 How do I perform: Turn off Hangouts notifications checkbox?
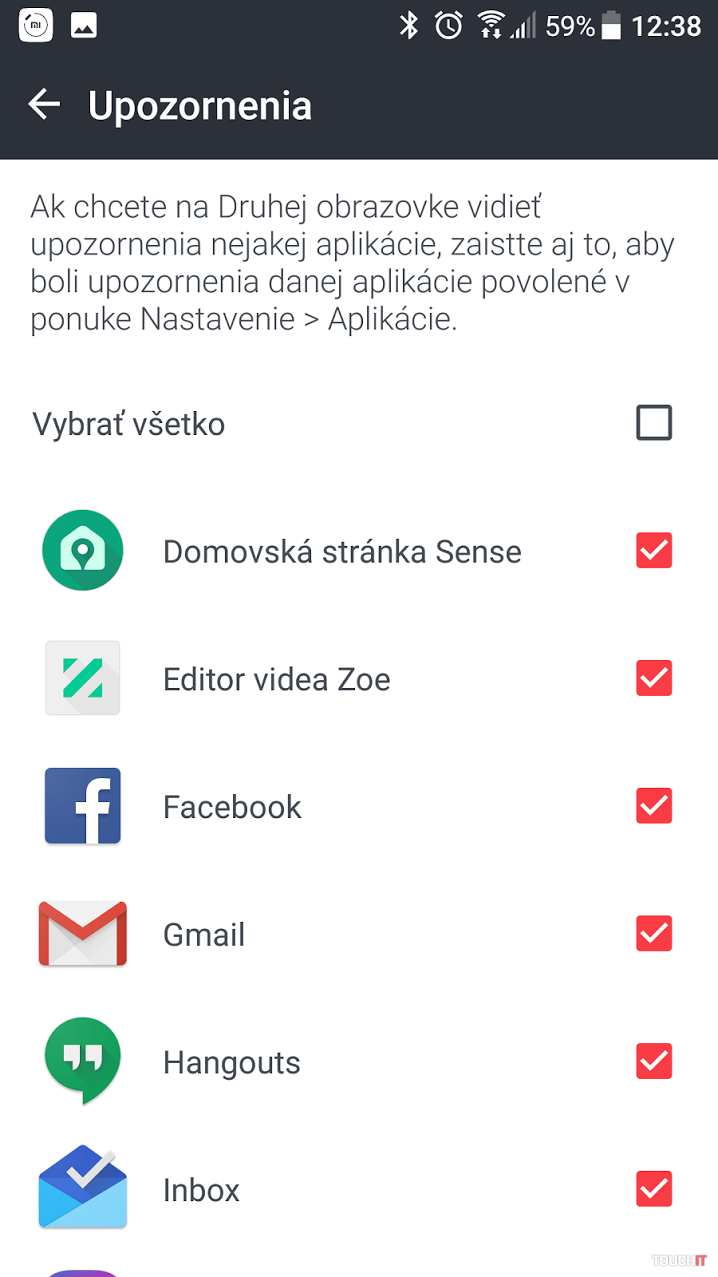point(654,1061)
